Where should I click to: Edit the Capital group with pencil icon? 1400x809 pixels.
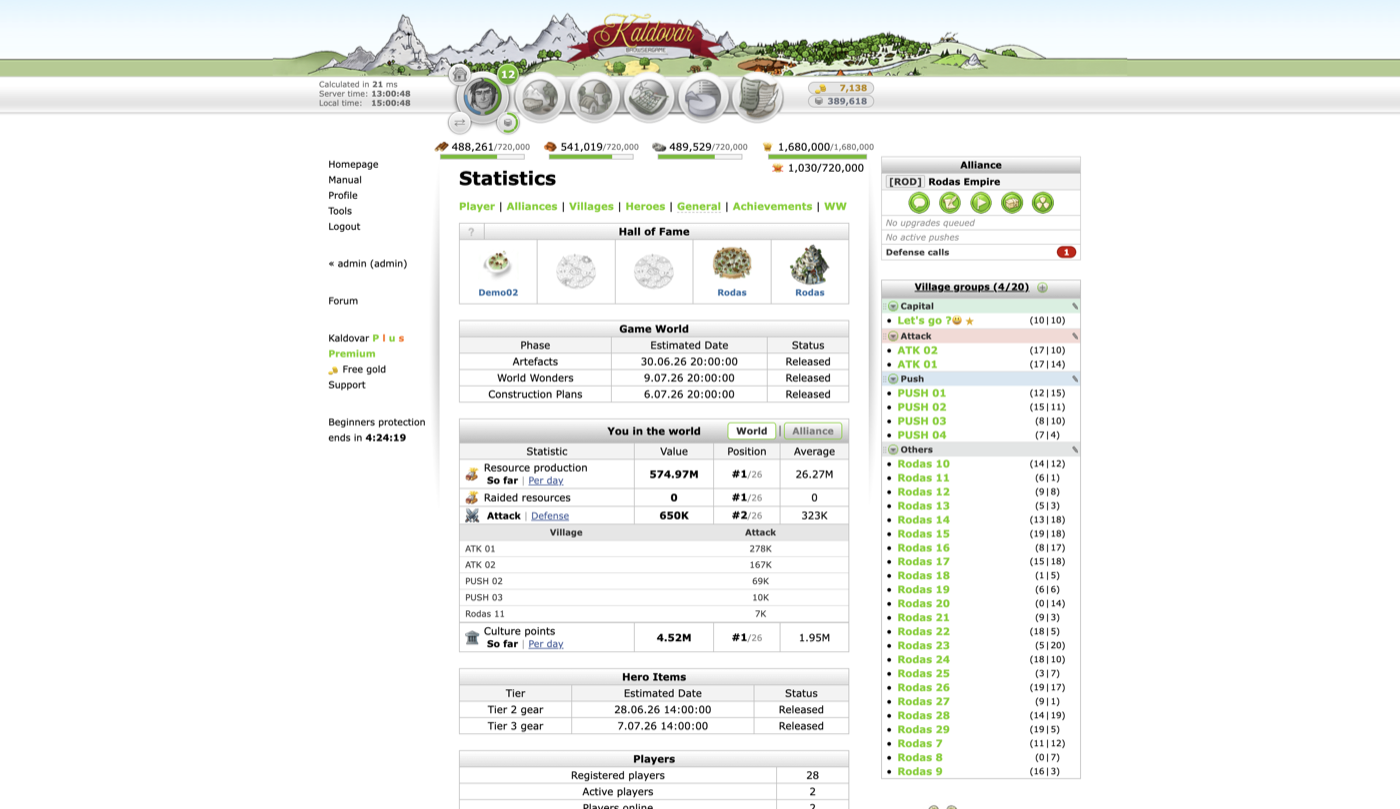[x=1075, y=307]
